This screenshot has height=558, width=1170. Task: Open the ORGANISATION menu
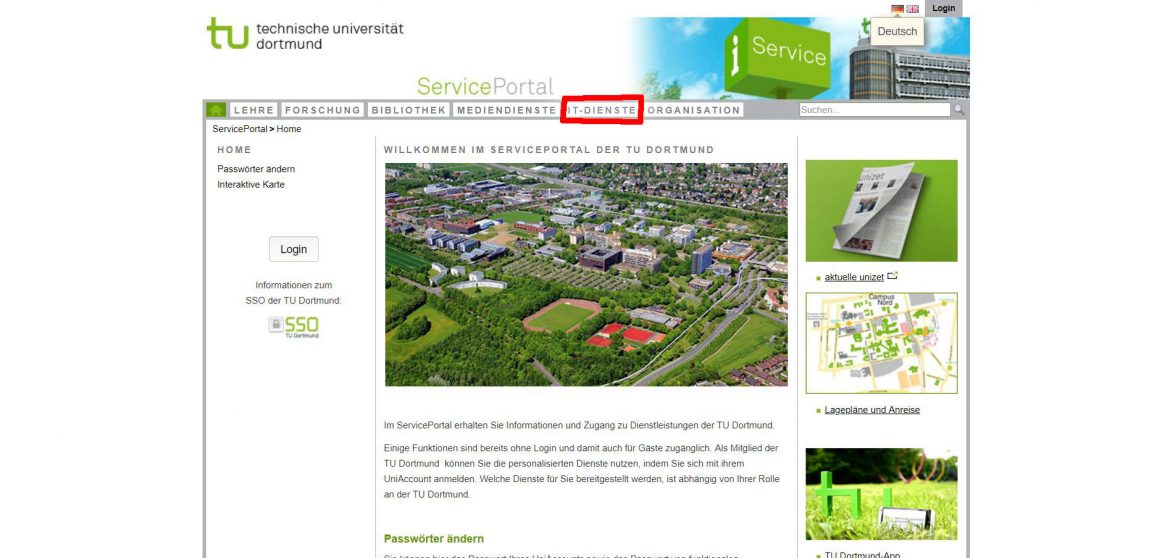click(693, 110)
